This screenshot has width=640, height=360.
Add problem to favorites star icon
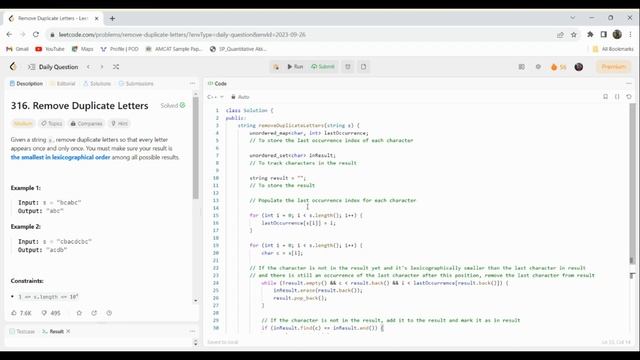(x=79, y=313)
